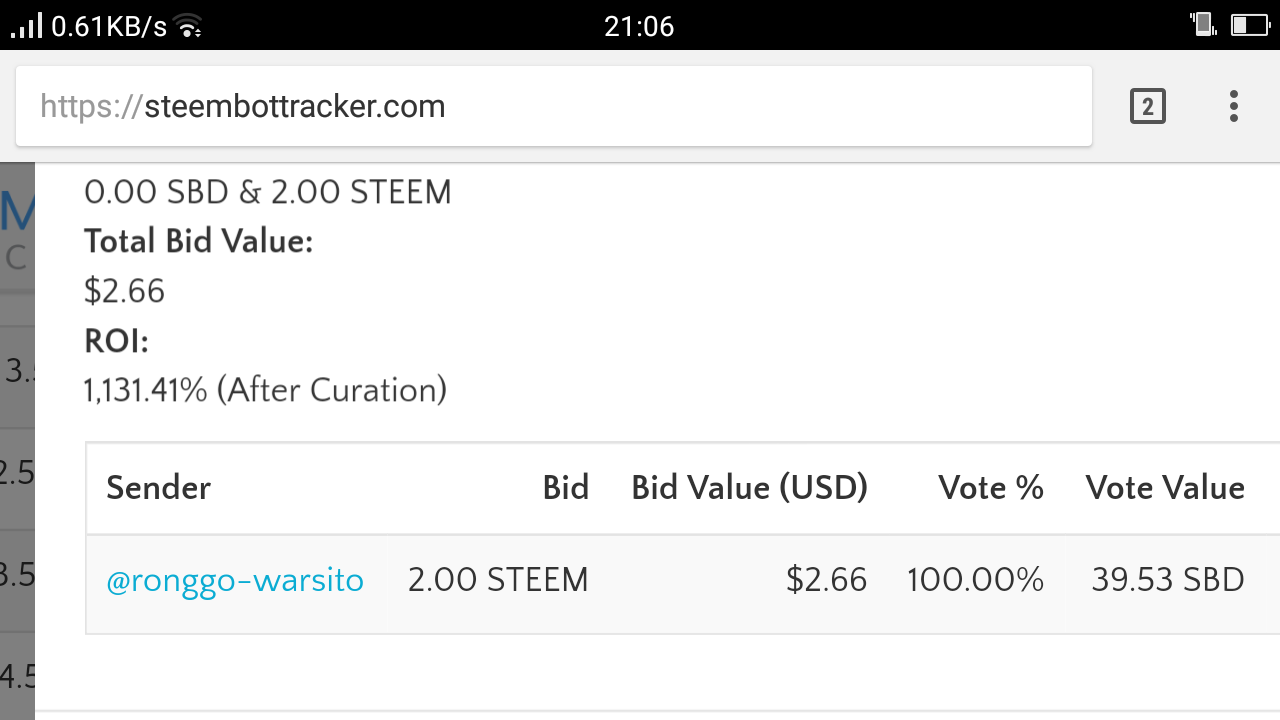This screenshot has width=1280, height=720.
Task: Click the Bid Value (USD) column header
Action: pos(749,488)
